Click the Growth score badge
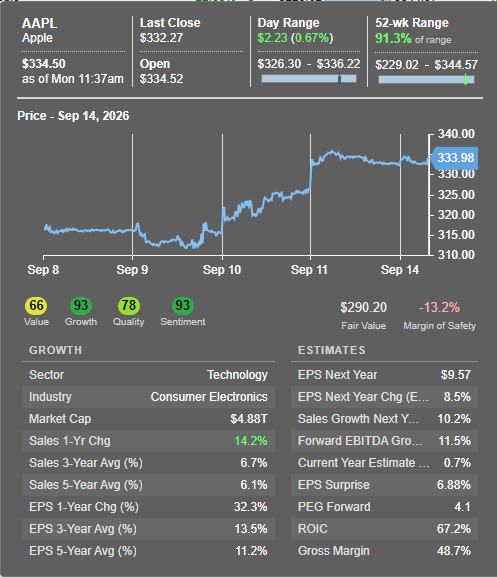This screenshot has width=497, height=577. point(81,305)
